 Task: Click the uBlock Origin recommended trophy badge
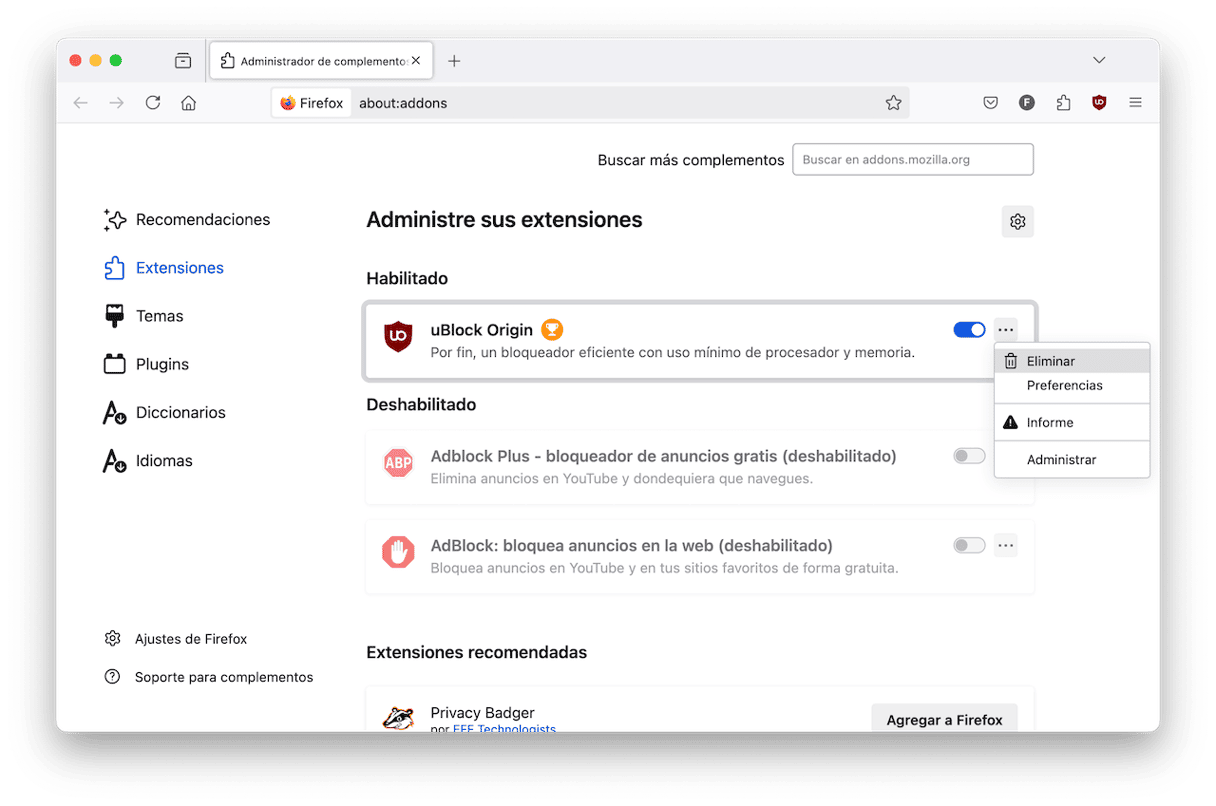[x=552, y=329]
